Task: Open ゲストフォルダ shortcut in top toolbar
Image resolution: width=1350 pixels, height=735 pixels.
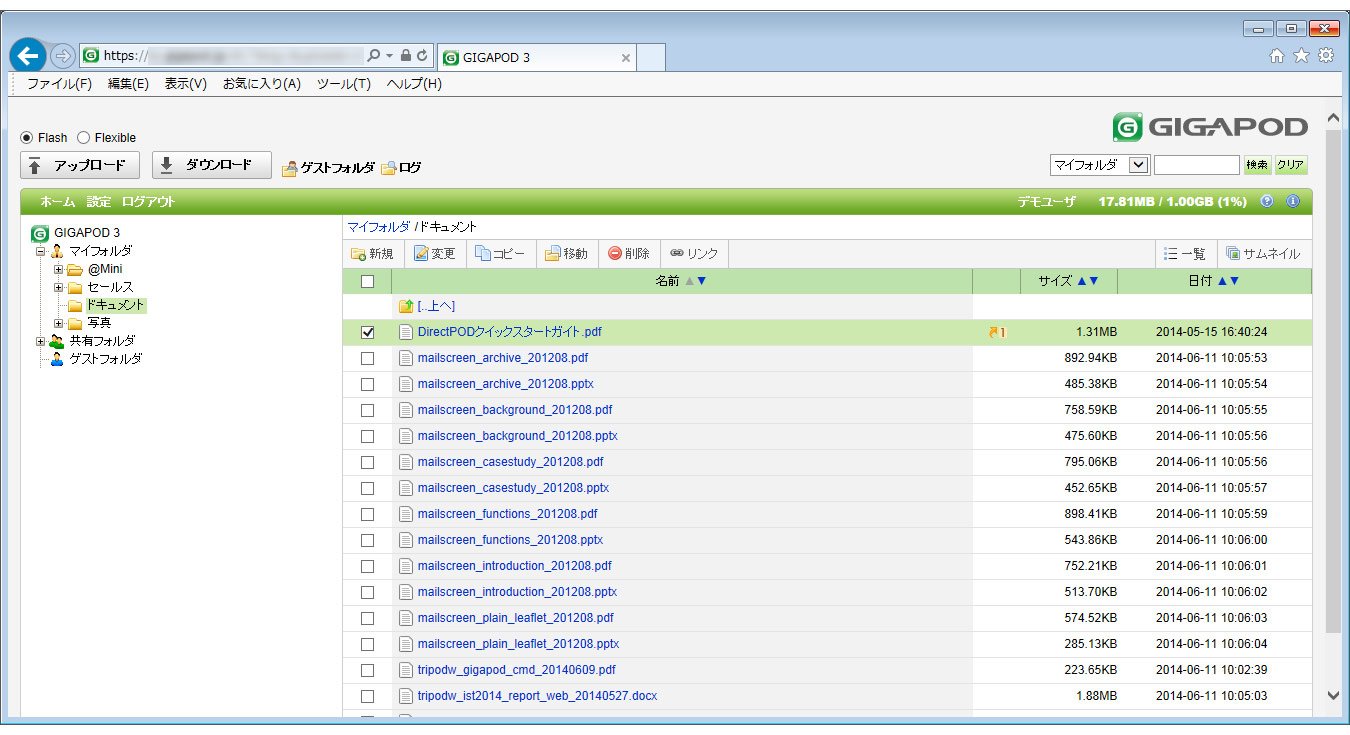Action: coord(328,168)
